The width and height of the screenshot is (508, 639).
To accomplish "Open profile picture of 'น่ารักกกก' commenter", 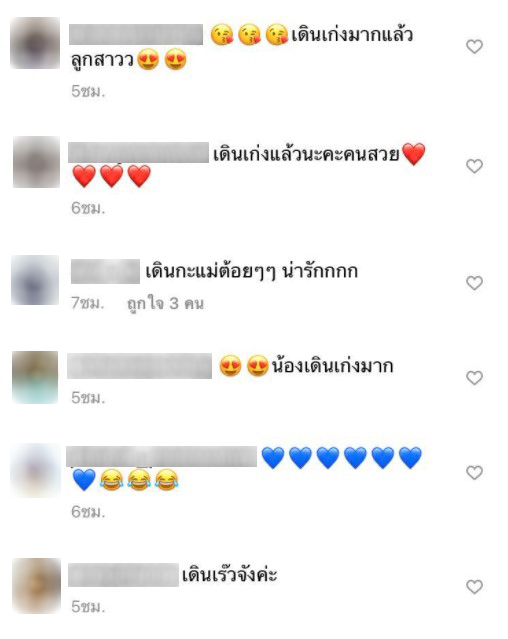I will pyautogui.click(x=35, y=280).
